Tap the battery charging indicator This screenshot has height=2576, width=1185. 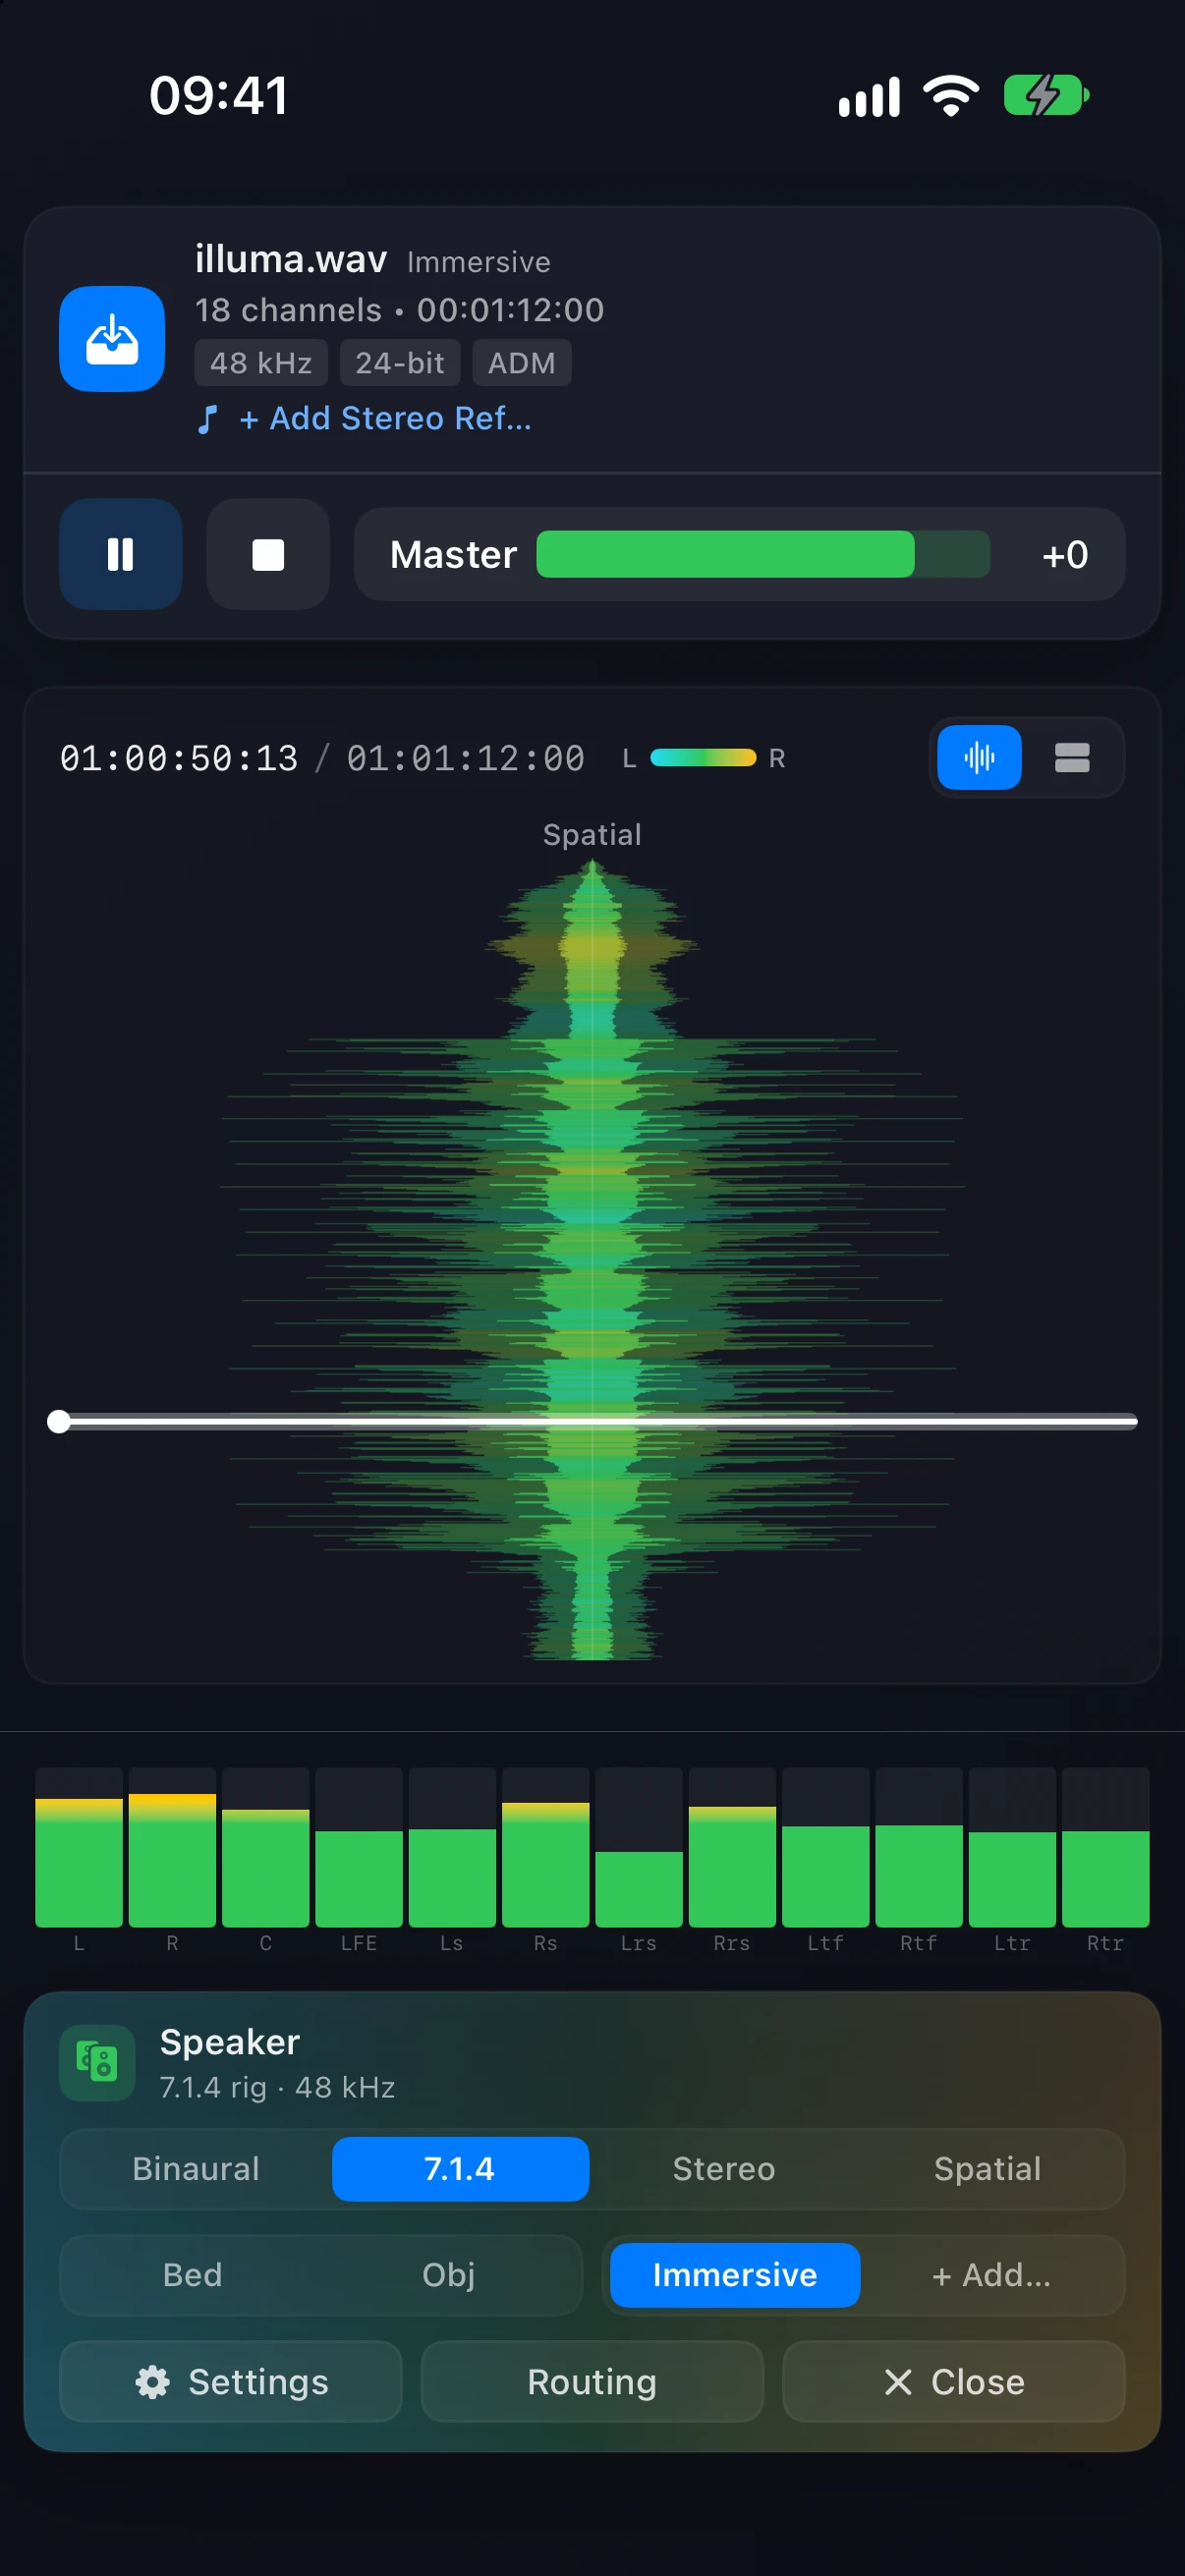click(x=1046, y=96)
